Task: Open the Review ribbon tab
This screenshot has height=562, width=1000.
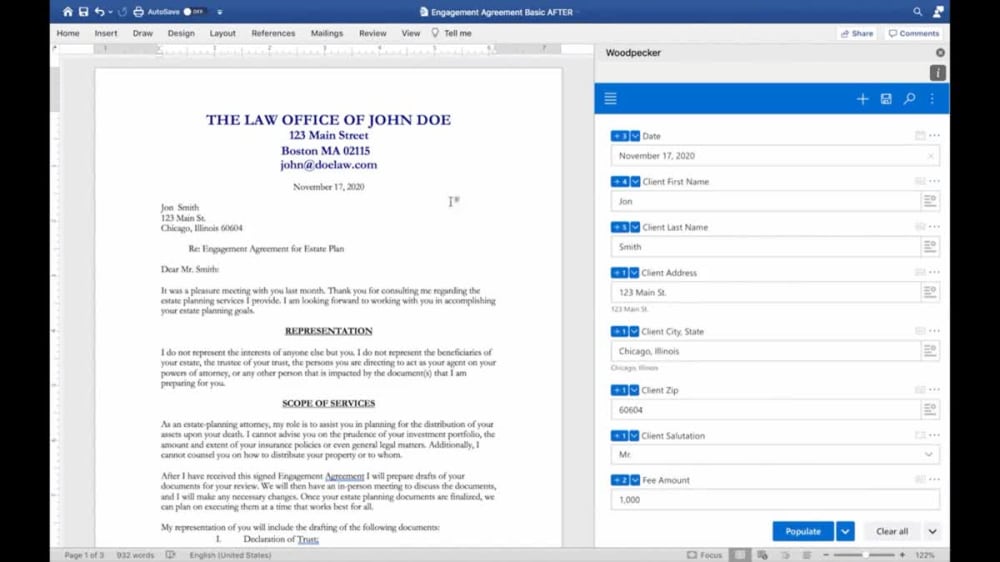Action: tap(372, 33)
